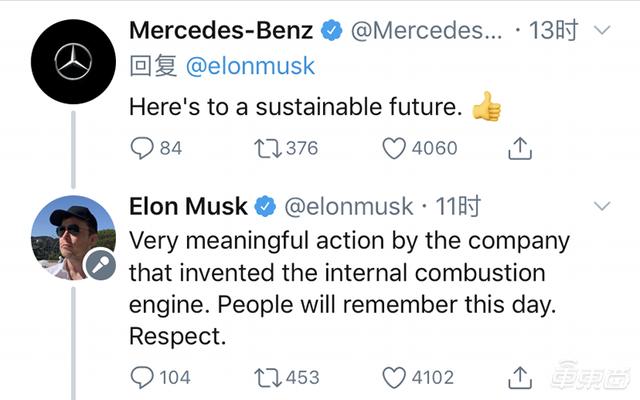
Task: Share the Mercedes-Benz tweet
Action: (520, 148)
